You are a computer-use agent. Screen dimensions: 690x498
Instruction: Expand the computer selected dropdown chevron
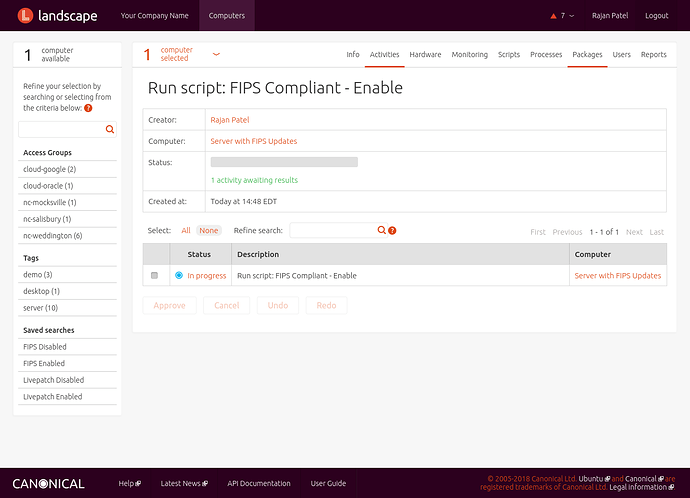click(x=216, y=54)
